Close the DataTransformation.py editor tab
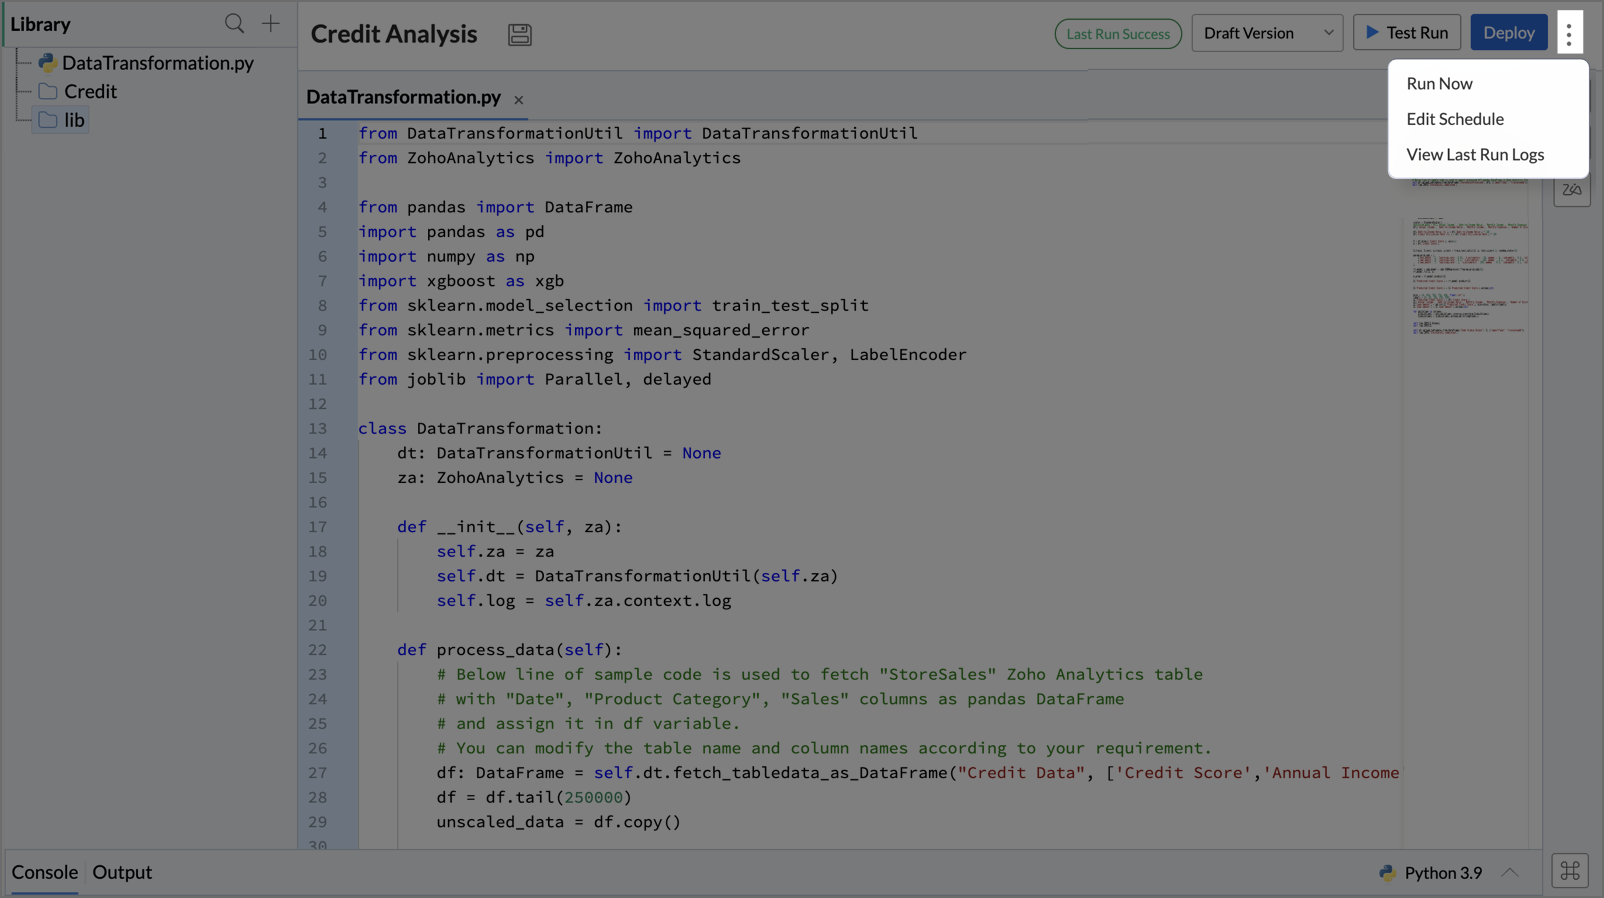The image size is (1604, 898). 519,100
